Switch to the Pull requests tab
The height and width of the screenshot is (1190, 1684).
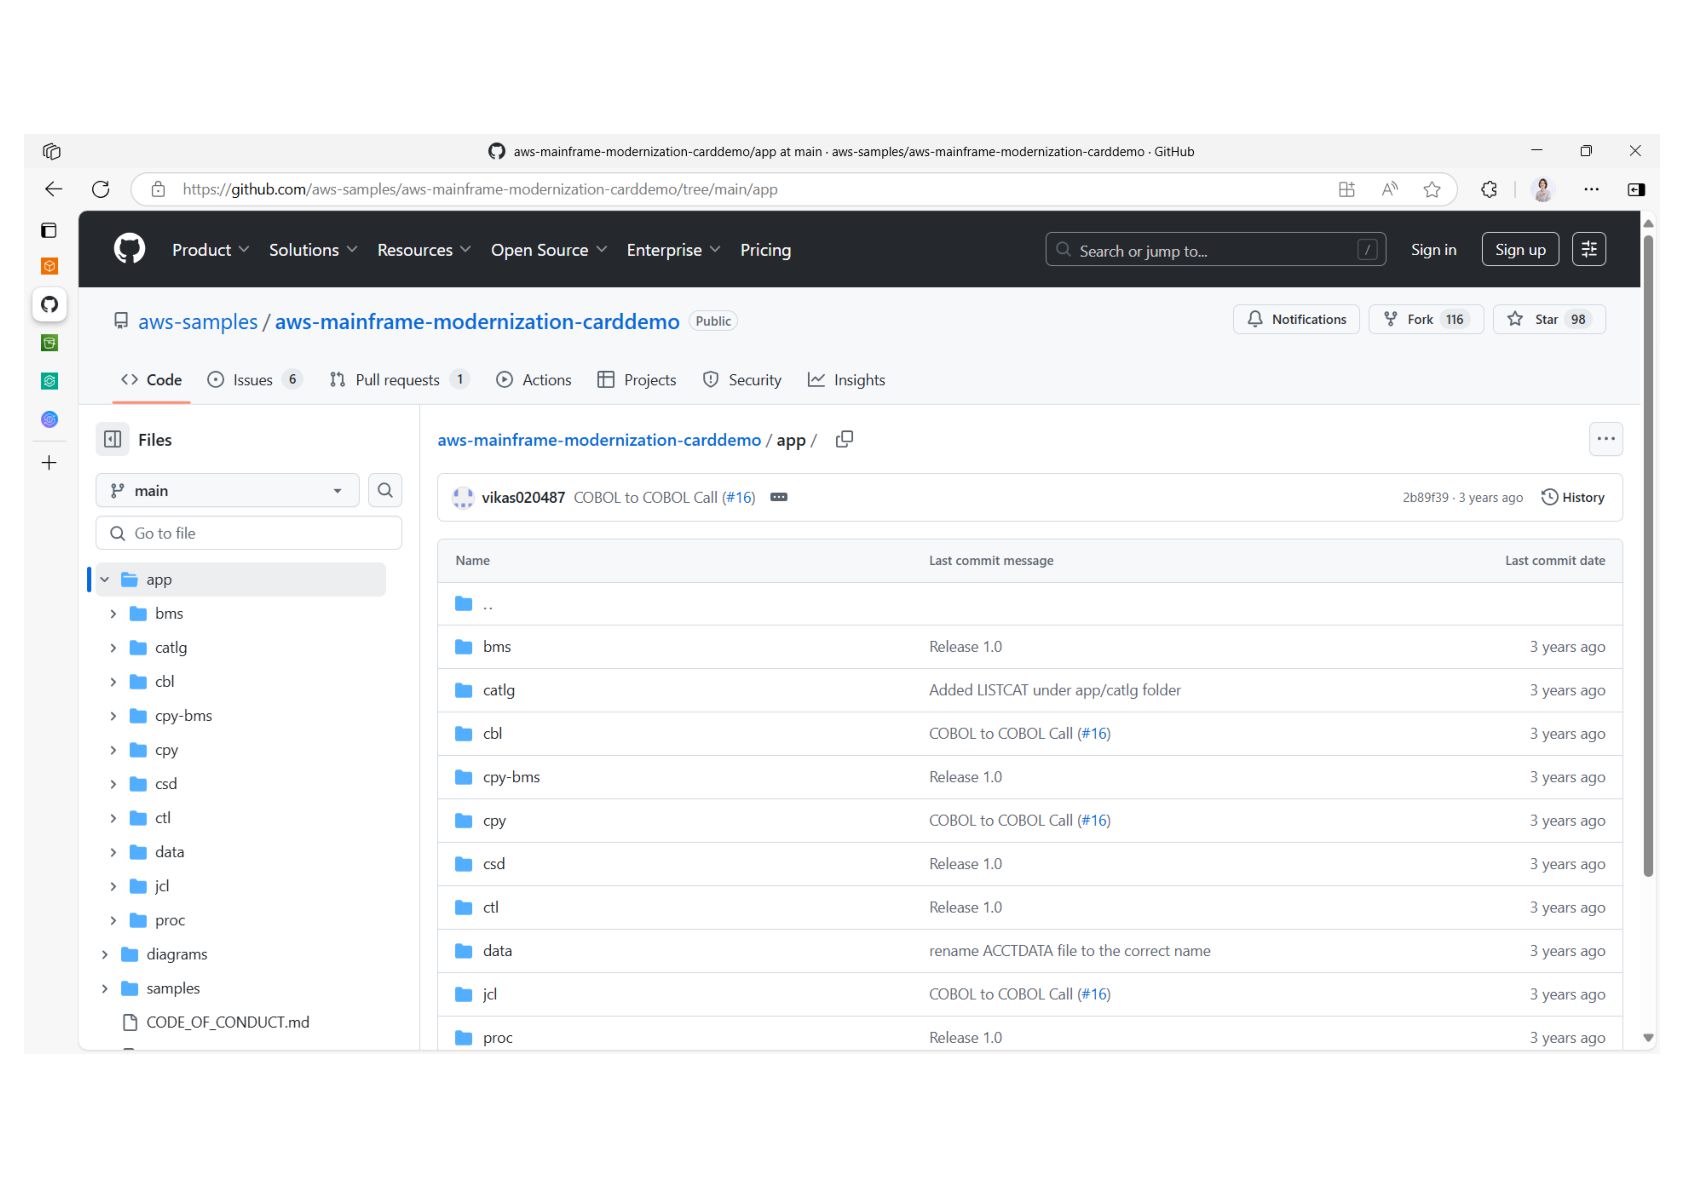pyautogui.click(x=397, y=380)
